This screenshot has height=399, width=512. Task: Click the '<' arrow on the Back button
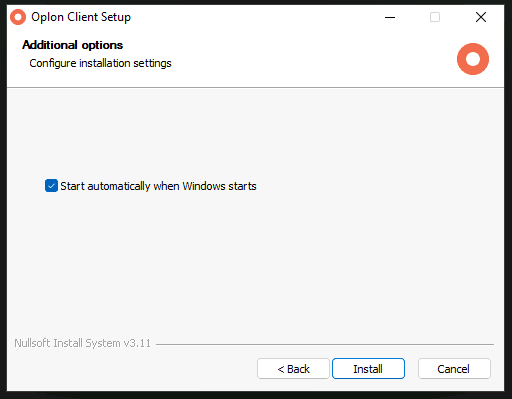[x=281, y=369]
